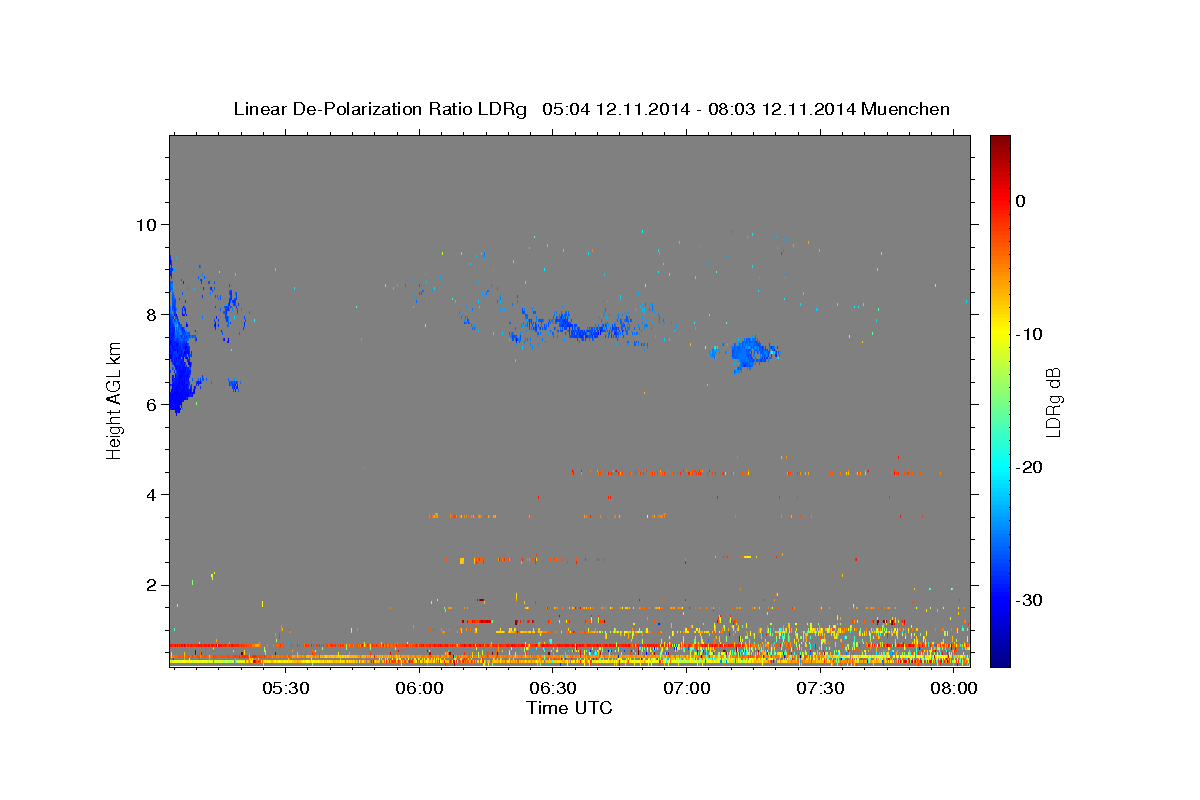Click the 'Muenchen' location in the title
Screen dimensions: 1200x800
(x=905, y=109)
